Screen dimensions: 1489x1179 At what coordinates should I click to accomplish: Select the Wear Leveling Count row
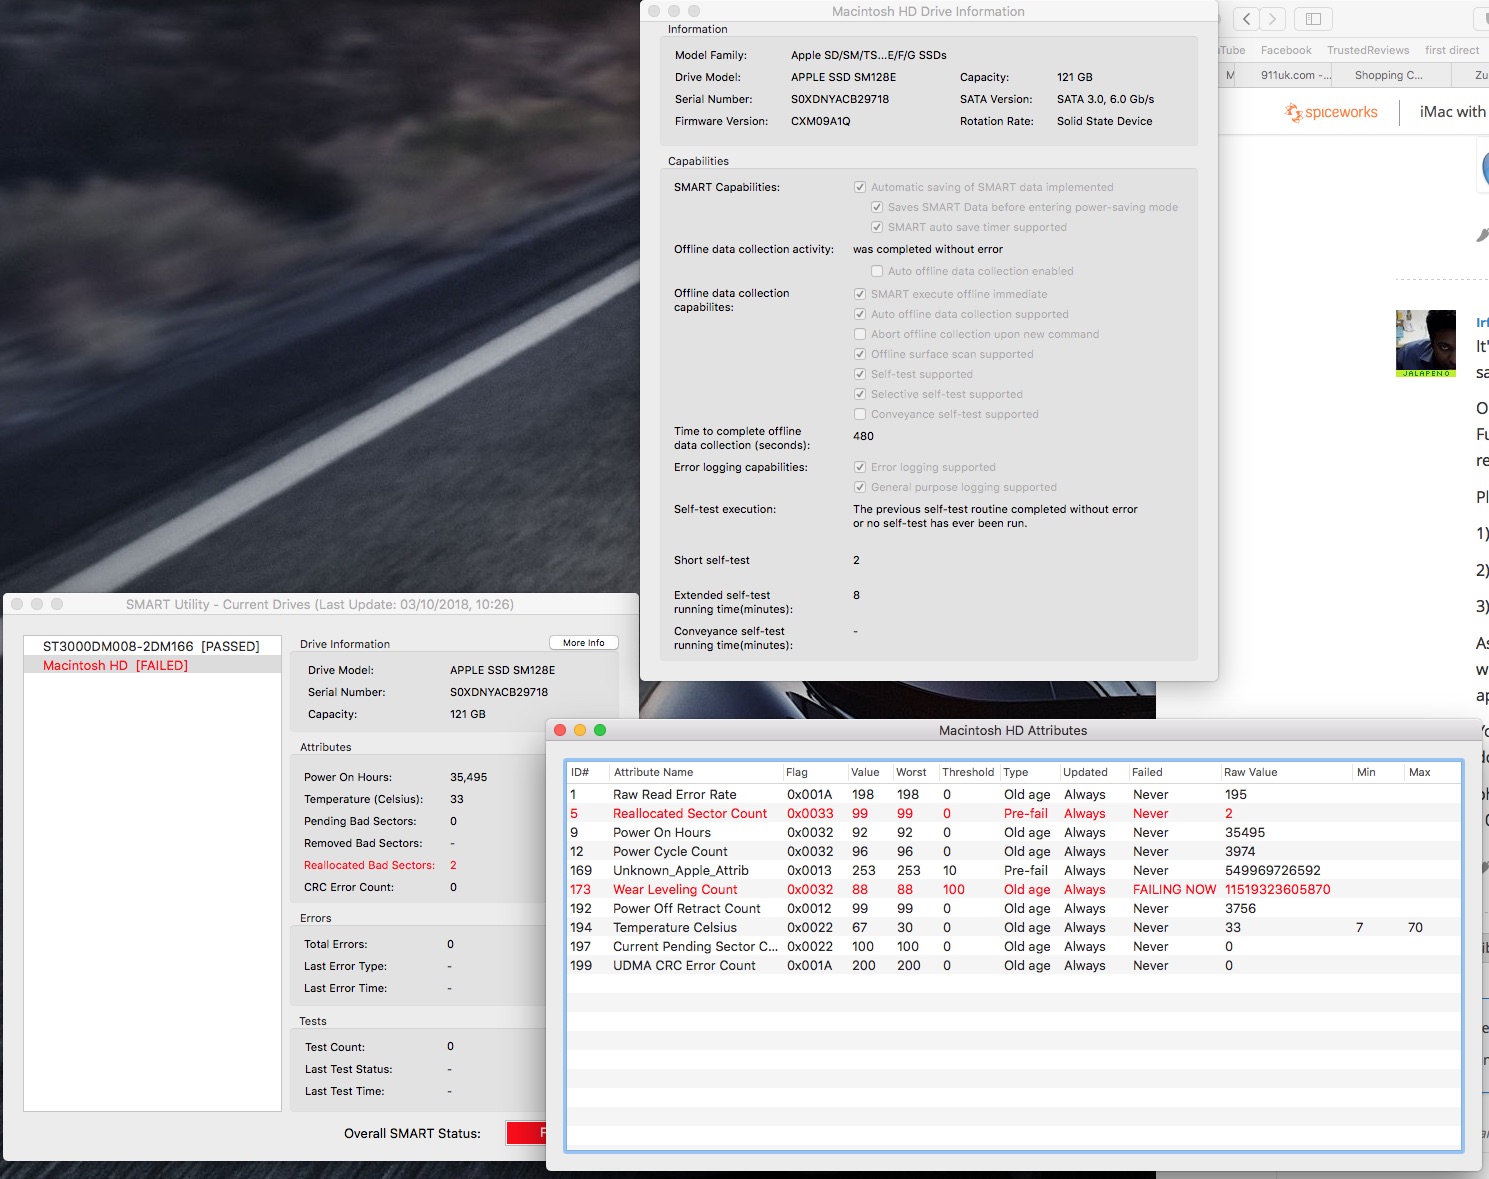coord(1013,890)
